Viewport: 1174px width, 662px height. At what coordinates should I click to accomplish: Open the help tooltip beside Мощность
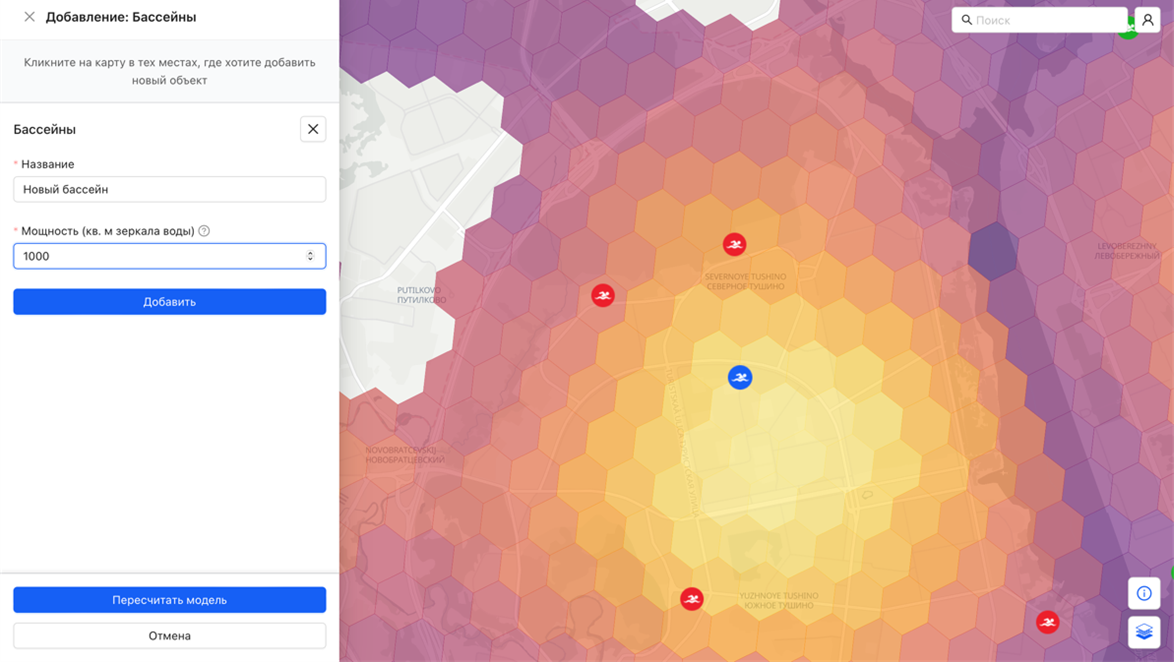(x=204, y=231)
